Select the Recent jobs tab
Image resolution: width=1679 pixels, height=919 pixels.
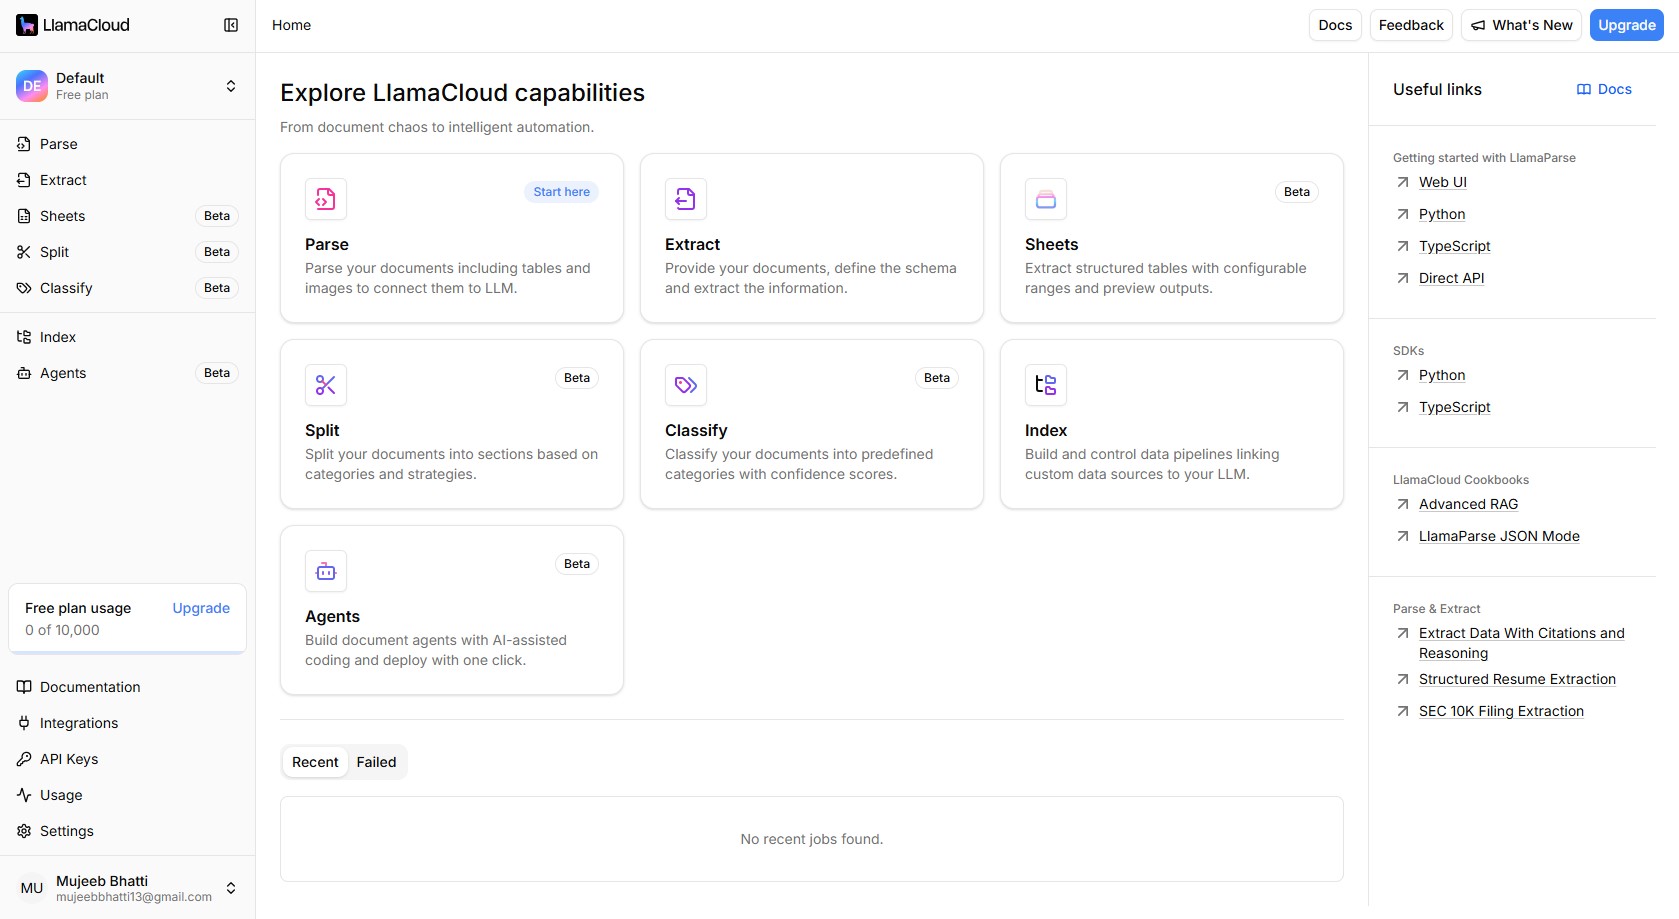click(x=315, y=762)
